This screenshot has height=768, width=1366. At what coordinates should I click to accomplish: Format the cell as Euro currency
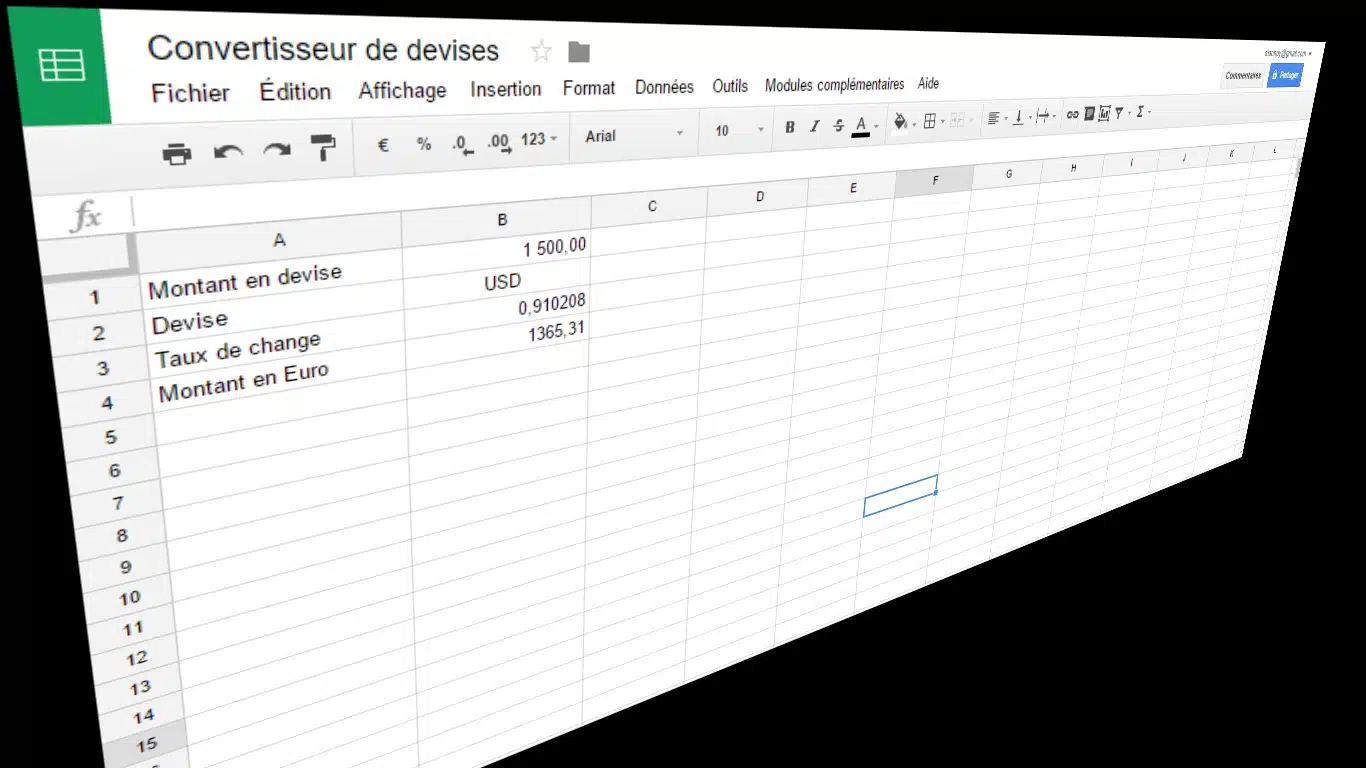pos(383,145)
